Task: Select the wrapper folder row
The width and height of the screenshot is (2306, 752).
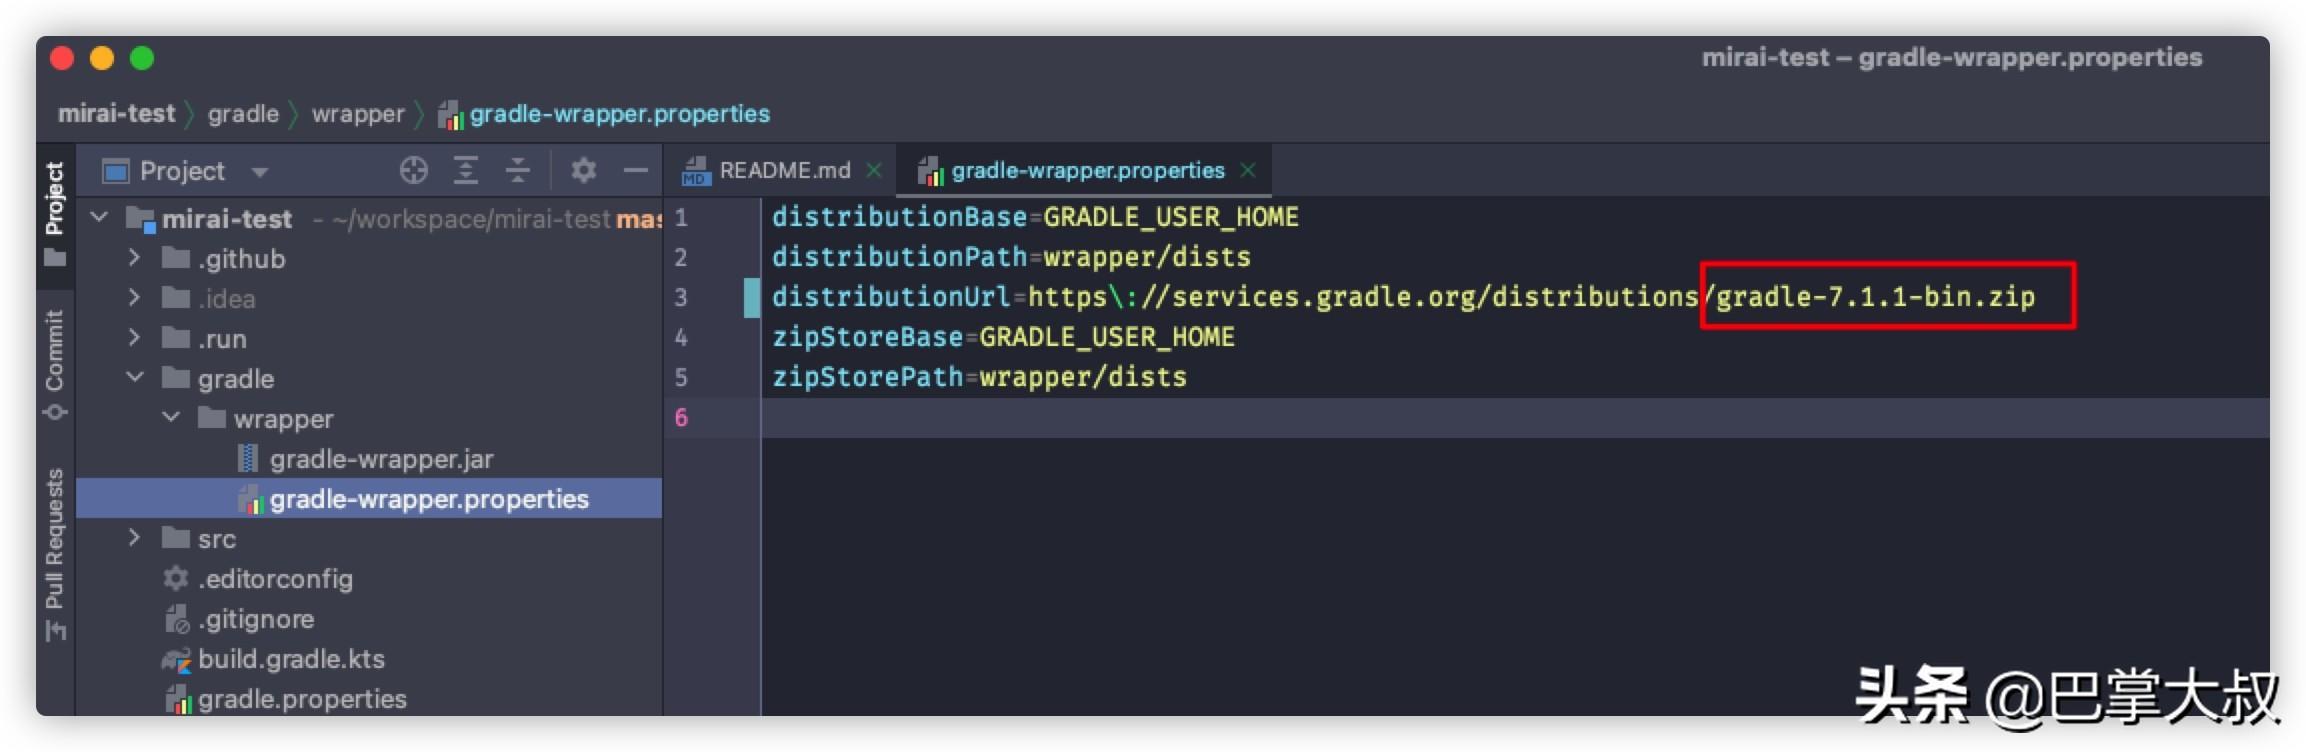Action: (x=370, y=418)
